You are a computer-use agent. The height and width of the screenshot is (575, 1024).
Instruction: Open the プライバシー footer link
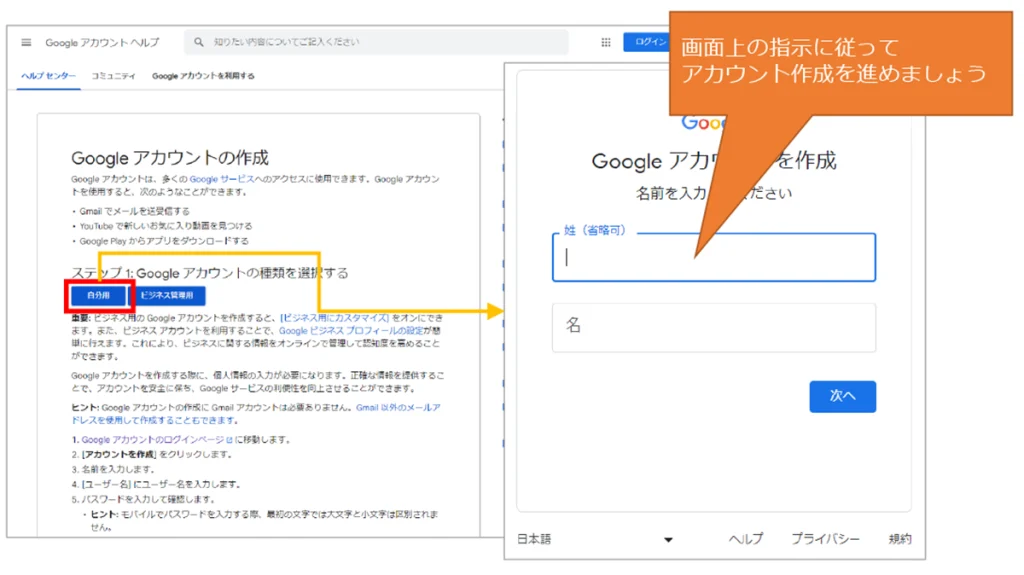(x=825, y=539)
